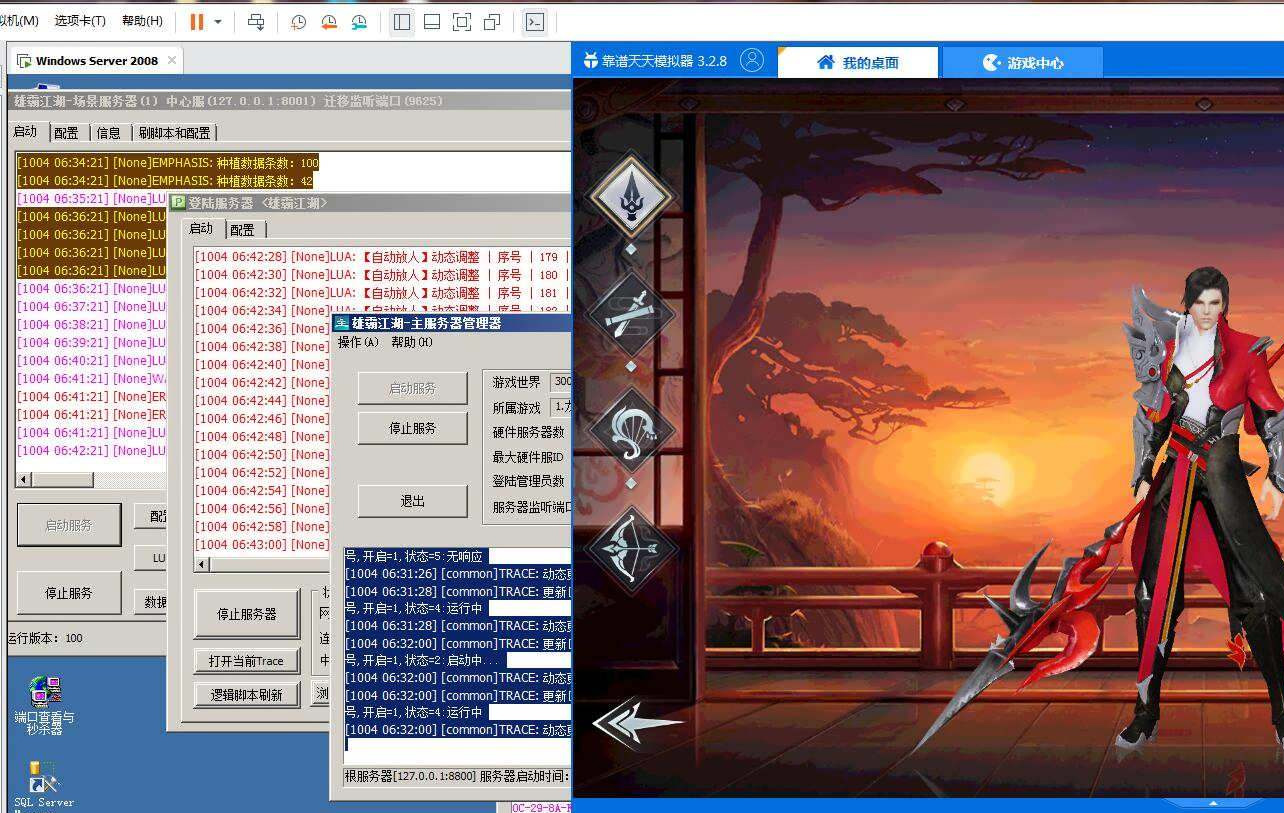Screen dimensions: 1284x813
Task: Click the disabled 启动服务 button in main manager
Action: coord(413,388)
